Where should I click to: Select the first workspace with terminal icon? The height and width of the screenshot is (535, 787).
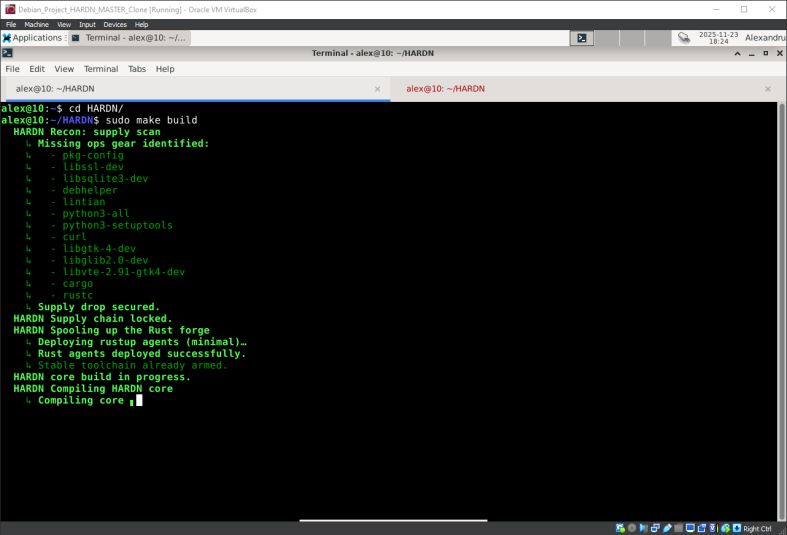[x=582, y=38]
